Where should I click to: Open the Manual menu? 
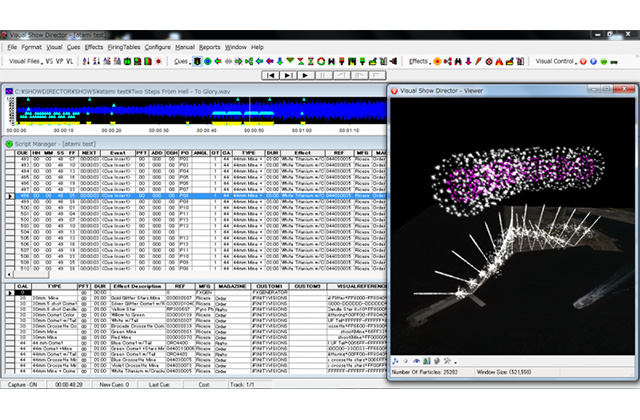(185, 47)
